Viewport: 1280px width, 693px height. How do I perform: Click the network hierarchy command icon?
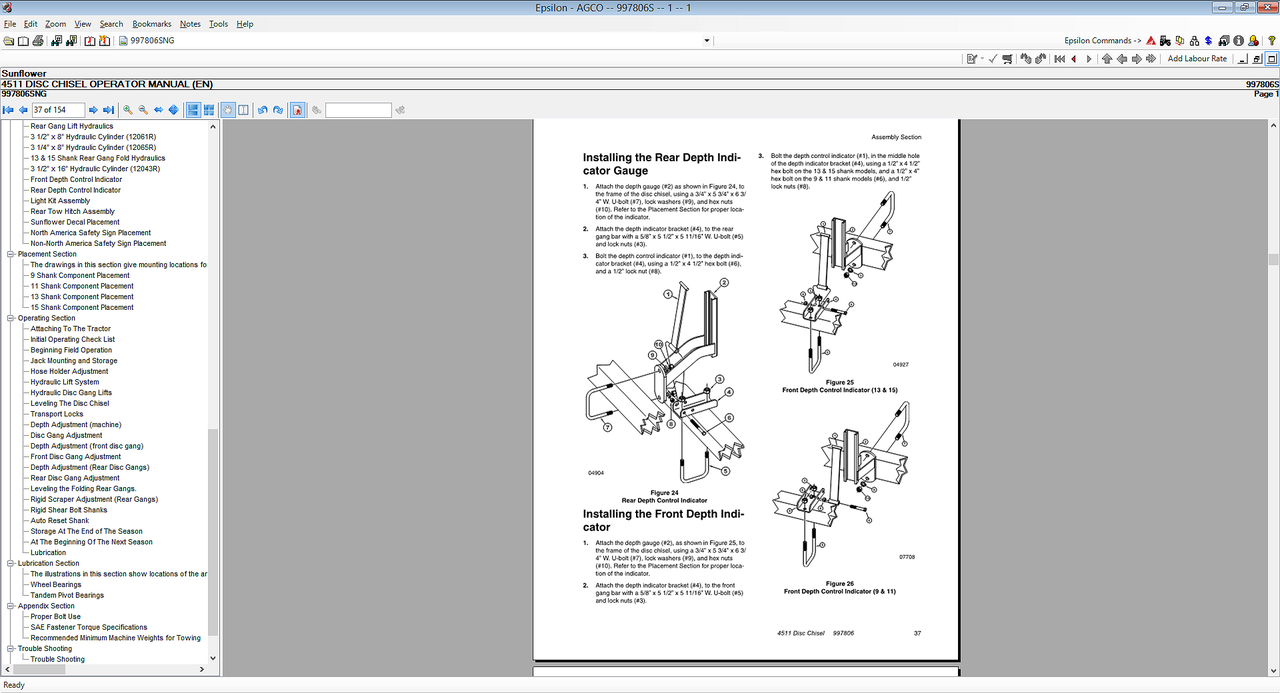click(x=1194, y=41)
